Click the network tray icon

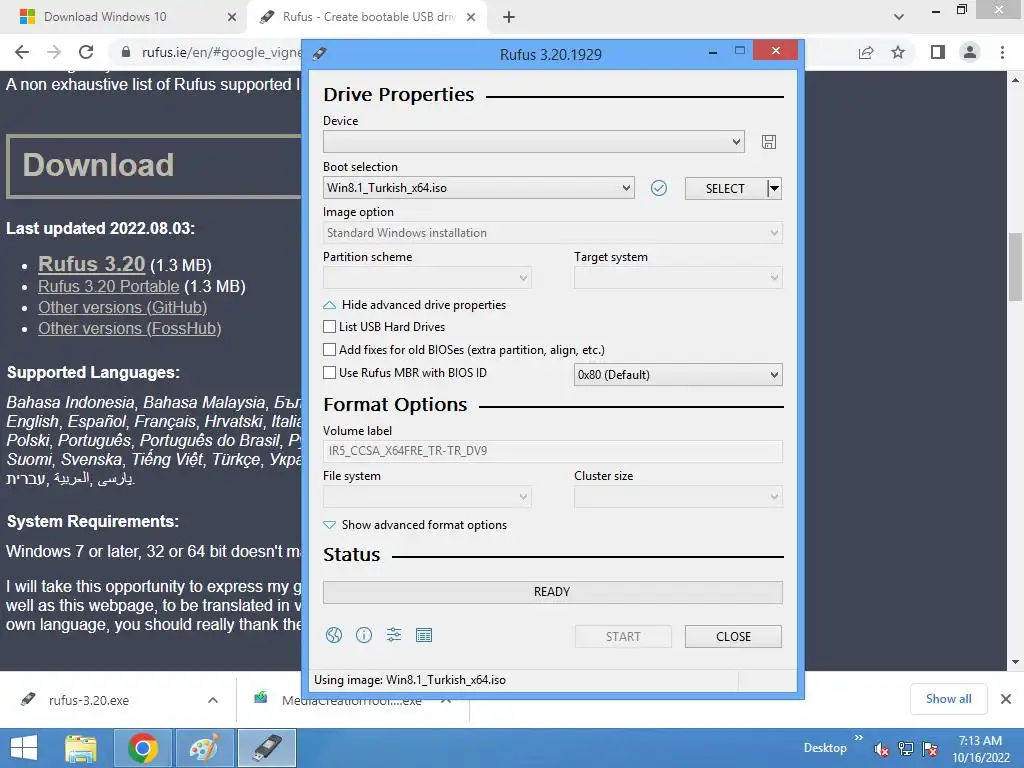906,748
